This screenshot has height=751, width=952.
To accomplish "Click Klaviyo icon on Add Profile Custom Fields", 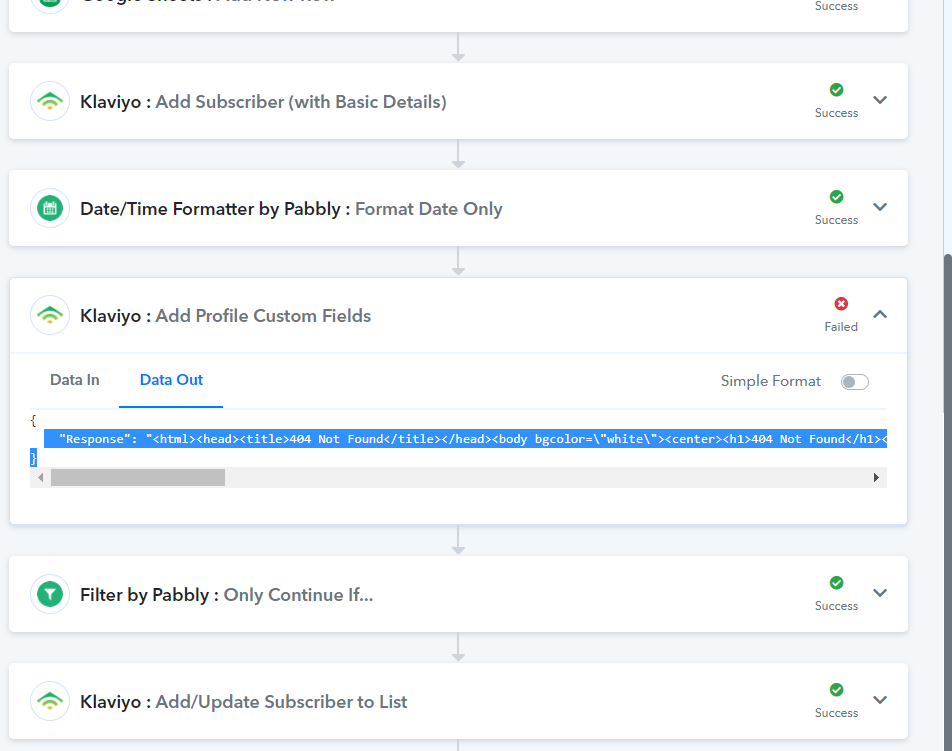I will [50, 315].
